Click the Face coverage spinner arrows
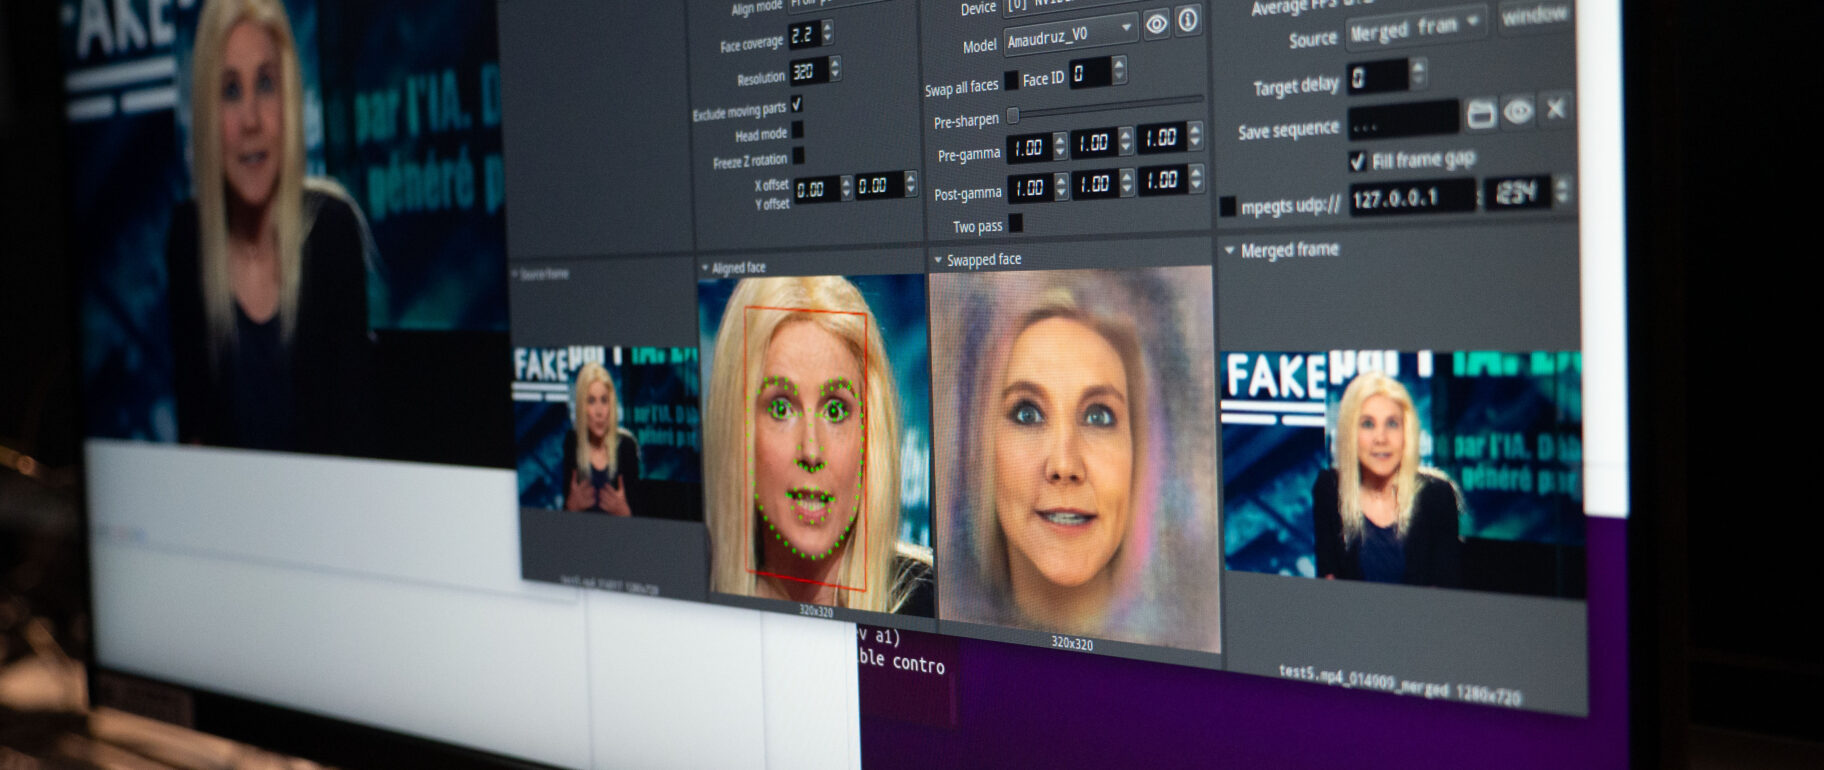The height and width of the screenshot is (770, 1824). 827,33
